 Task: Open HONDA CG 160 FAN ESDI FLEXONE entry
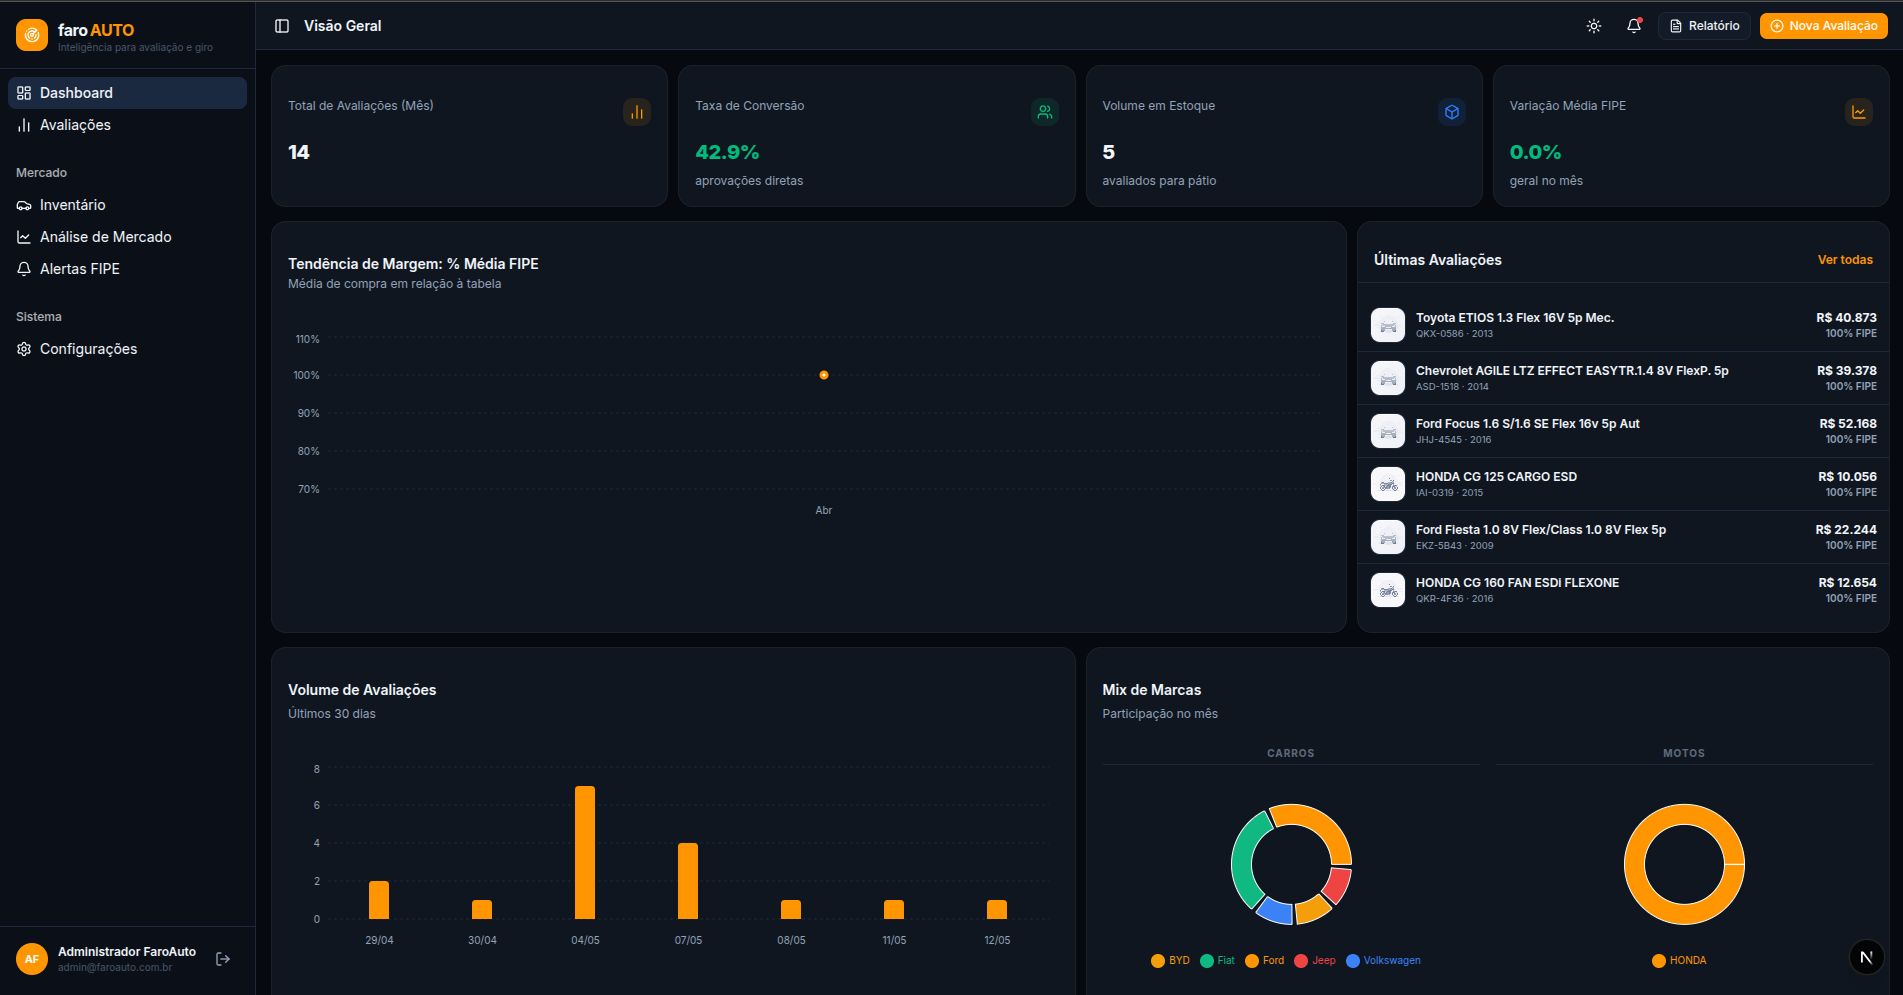[1623, 590]
